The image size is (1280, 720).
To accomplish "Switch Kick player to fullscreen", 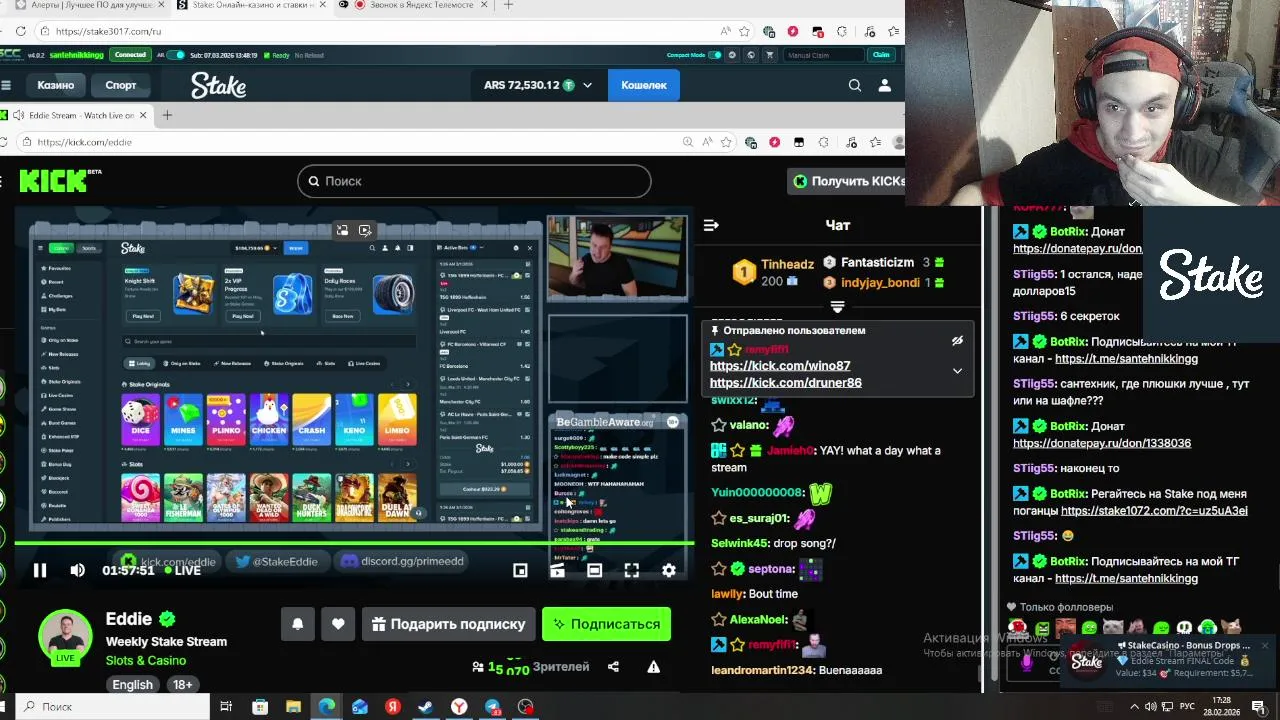I will 632,570.
